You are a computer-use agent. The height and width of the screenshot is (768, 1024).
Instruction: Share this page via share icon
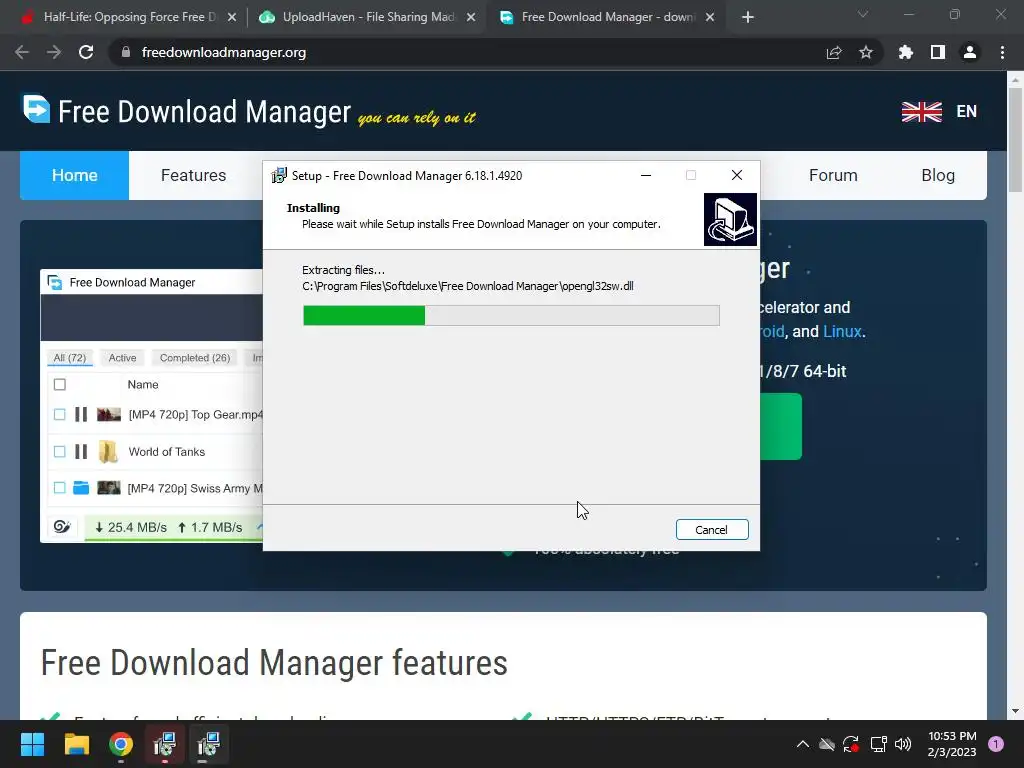(x=834, y=52)
